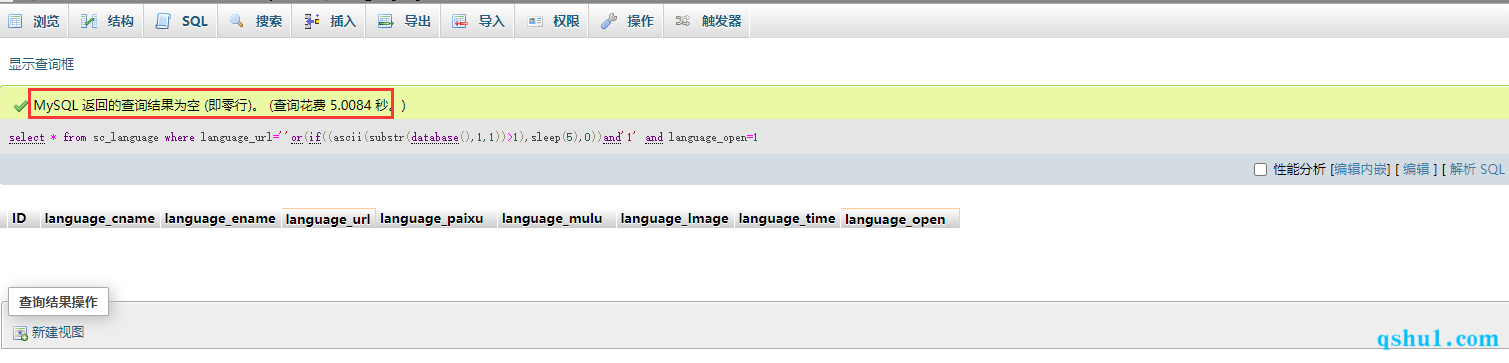Click the 编辑 link
This screenshot has height=363, width=1509.
(1416, 170)
